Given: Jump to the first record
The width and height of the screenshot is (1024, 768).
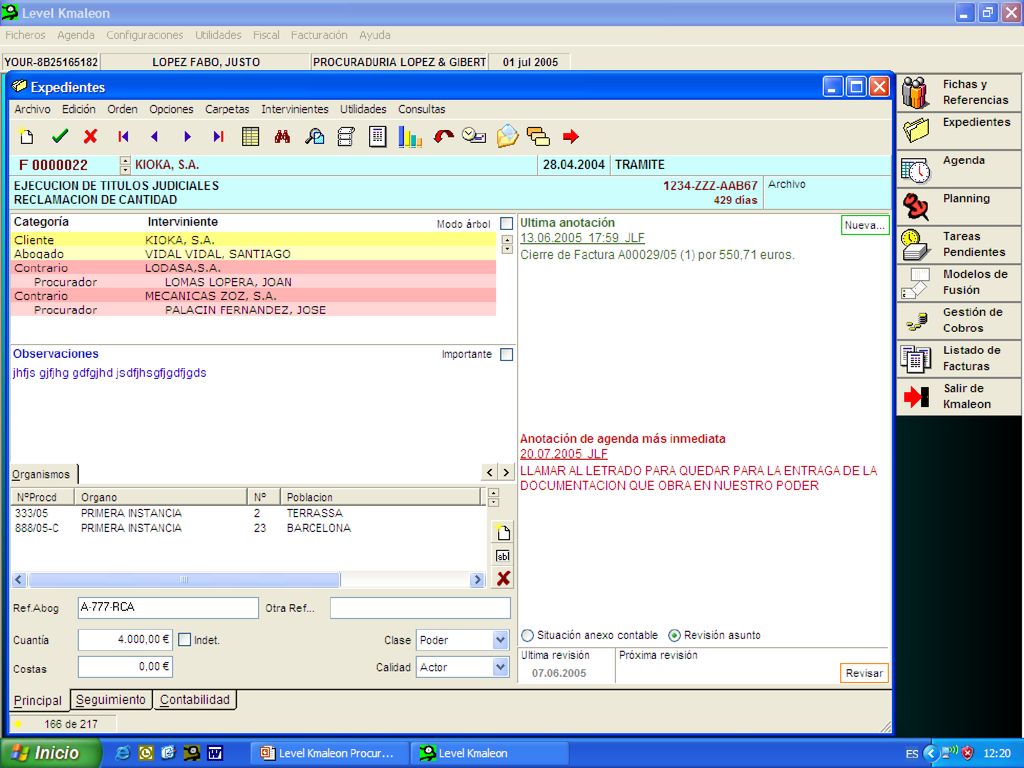Looking at the screenshot, I should coord(123,136).
